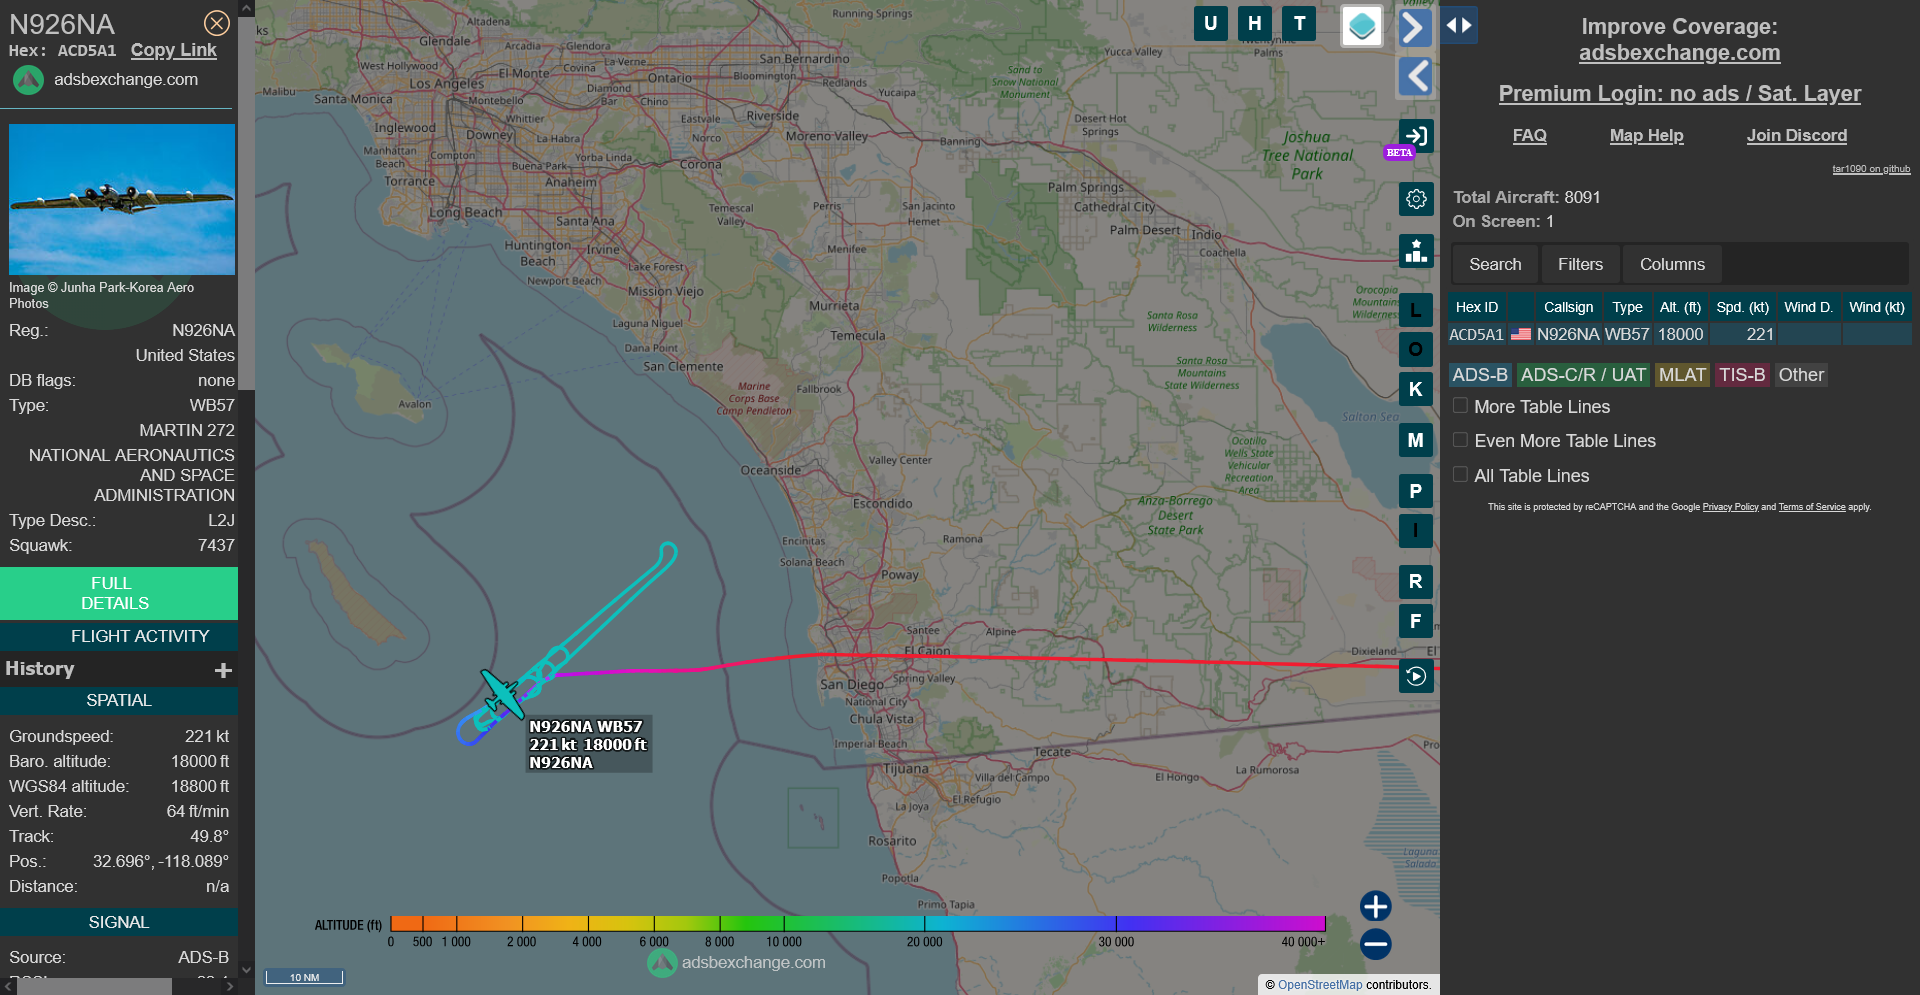Click the adsbexchange logo icon in panel
Image resolution: width=1920 pixels, height=995 pixels.
(28, 80)
